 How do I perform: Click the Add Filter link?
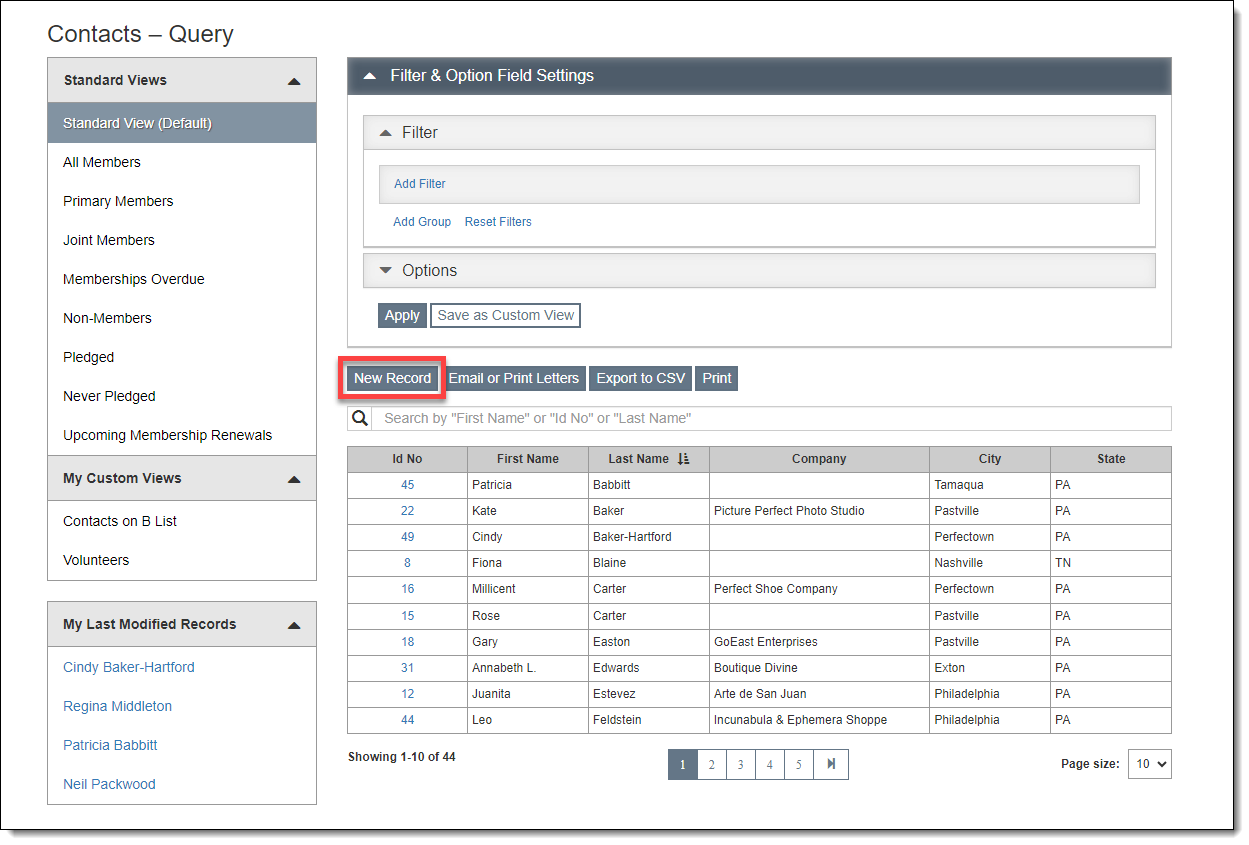tap(420, 184)
